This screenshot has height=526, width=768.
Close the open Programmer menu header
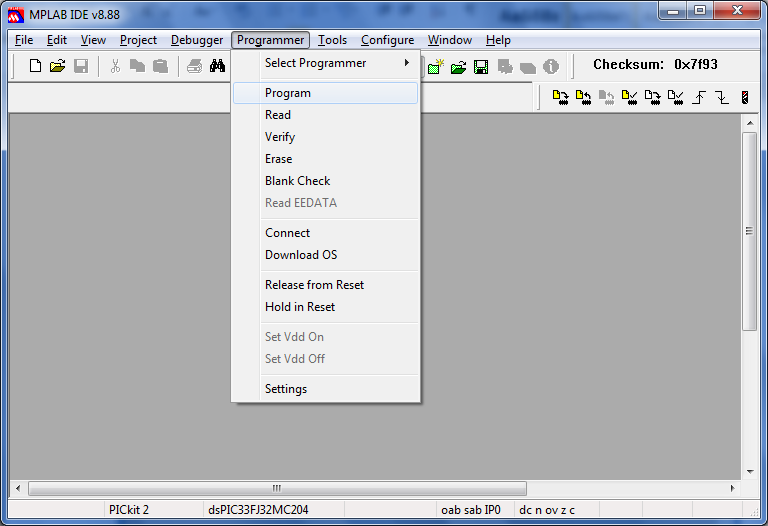(x=270, y=40)
